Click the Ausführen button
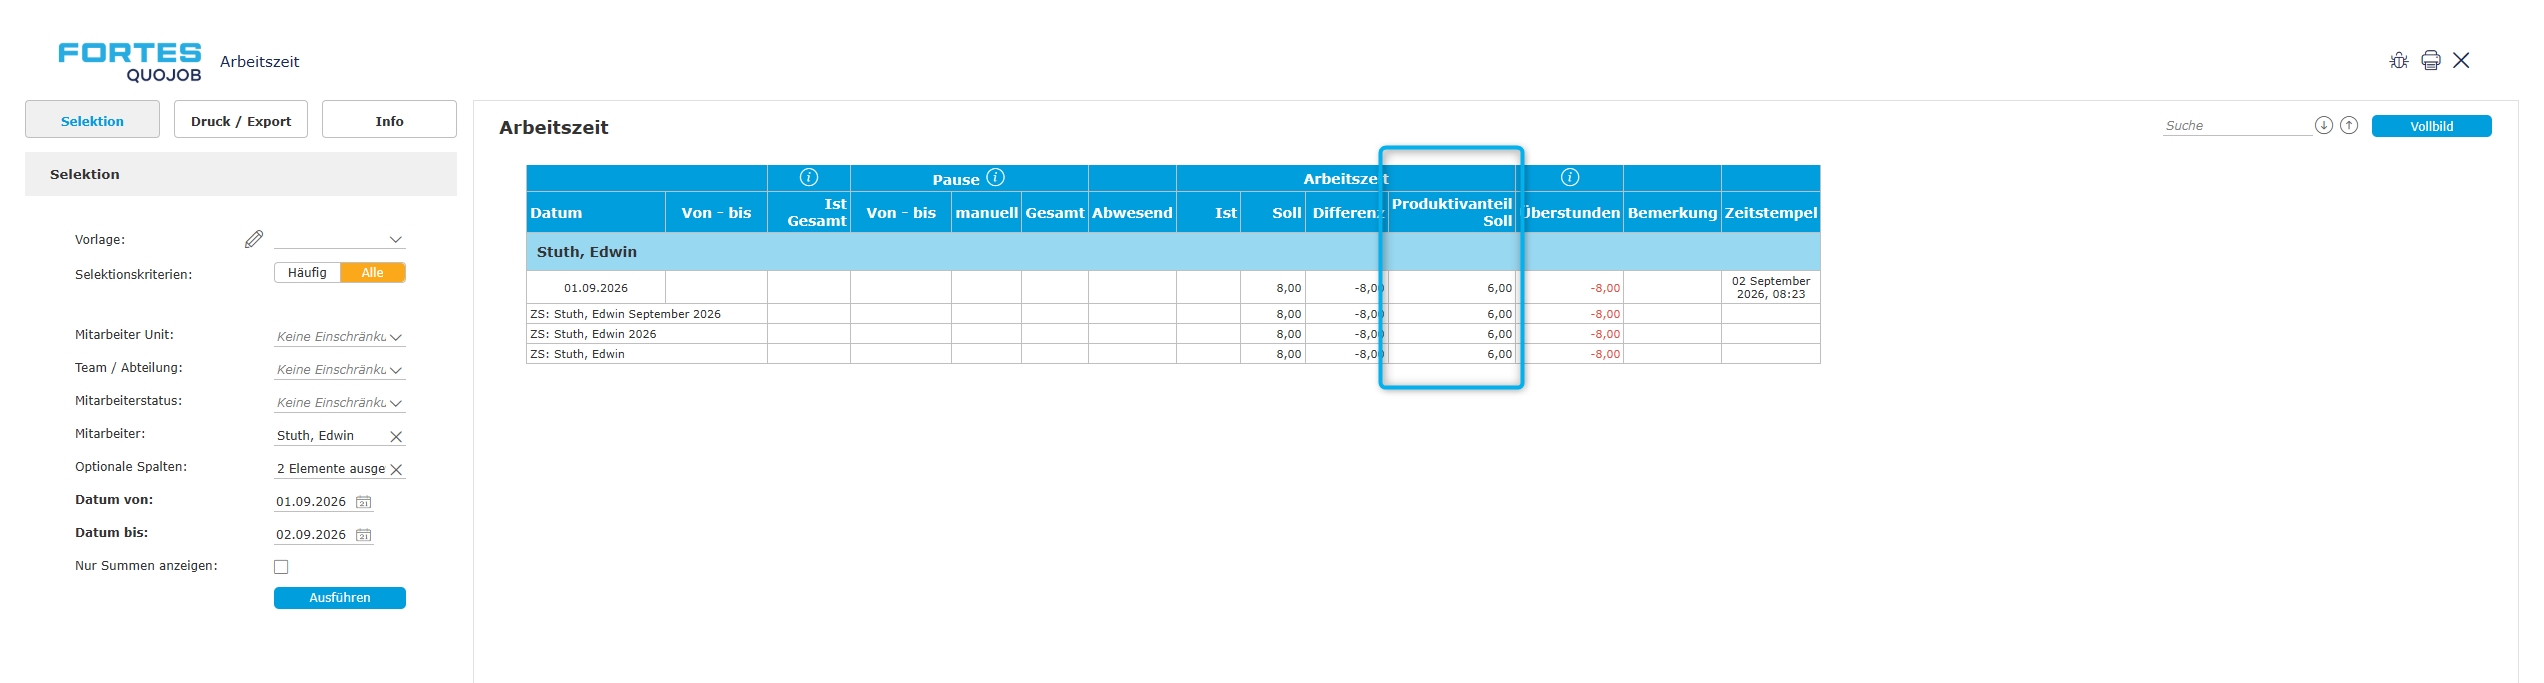2544x683 pixels. pyautogui.click(x=340, y=598)
